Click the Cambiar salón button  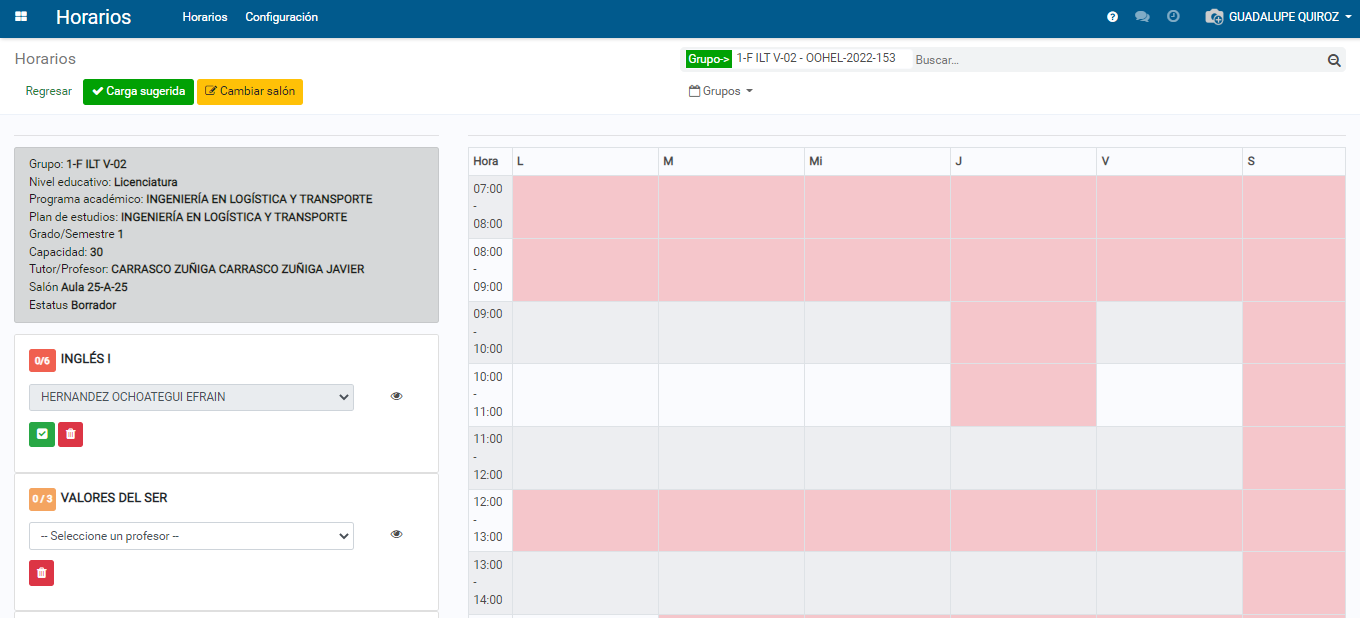[x=250, y=92]
